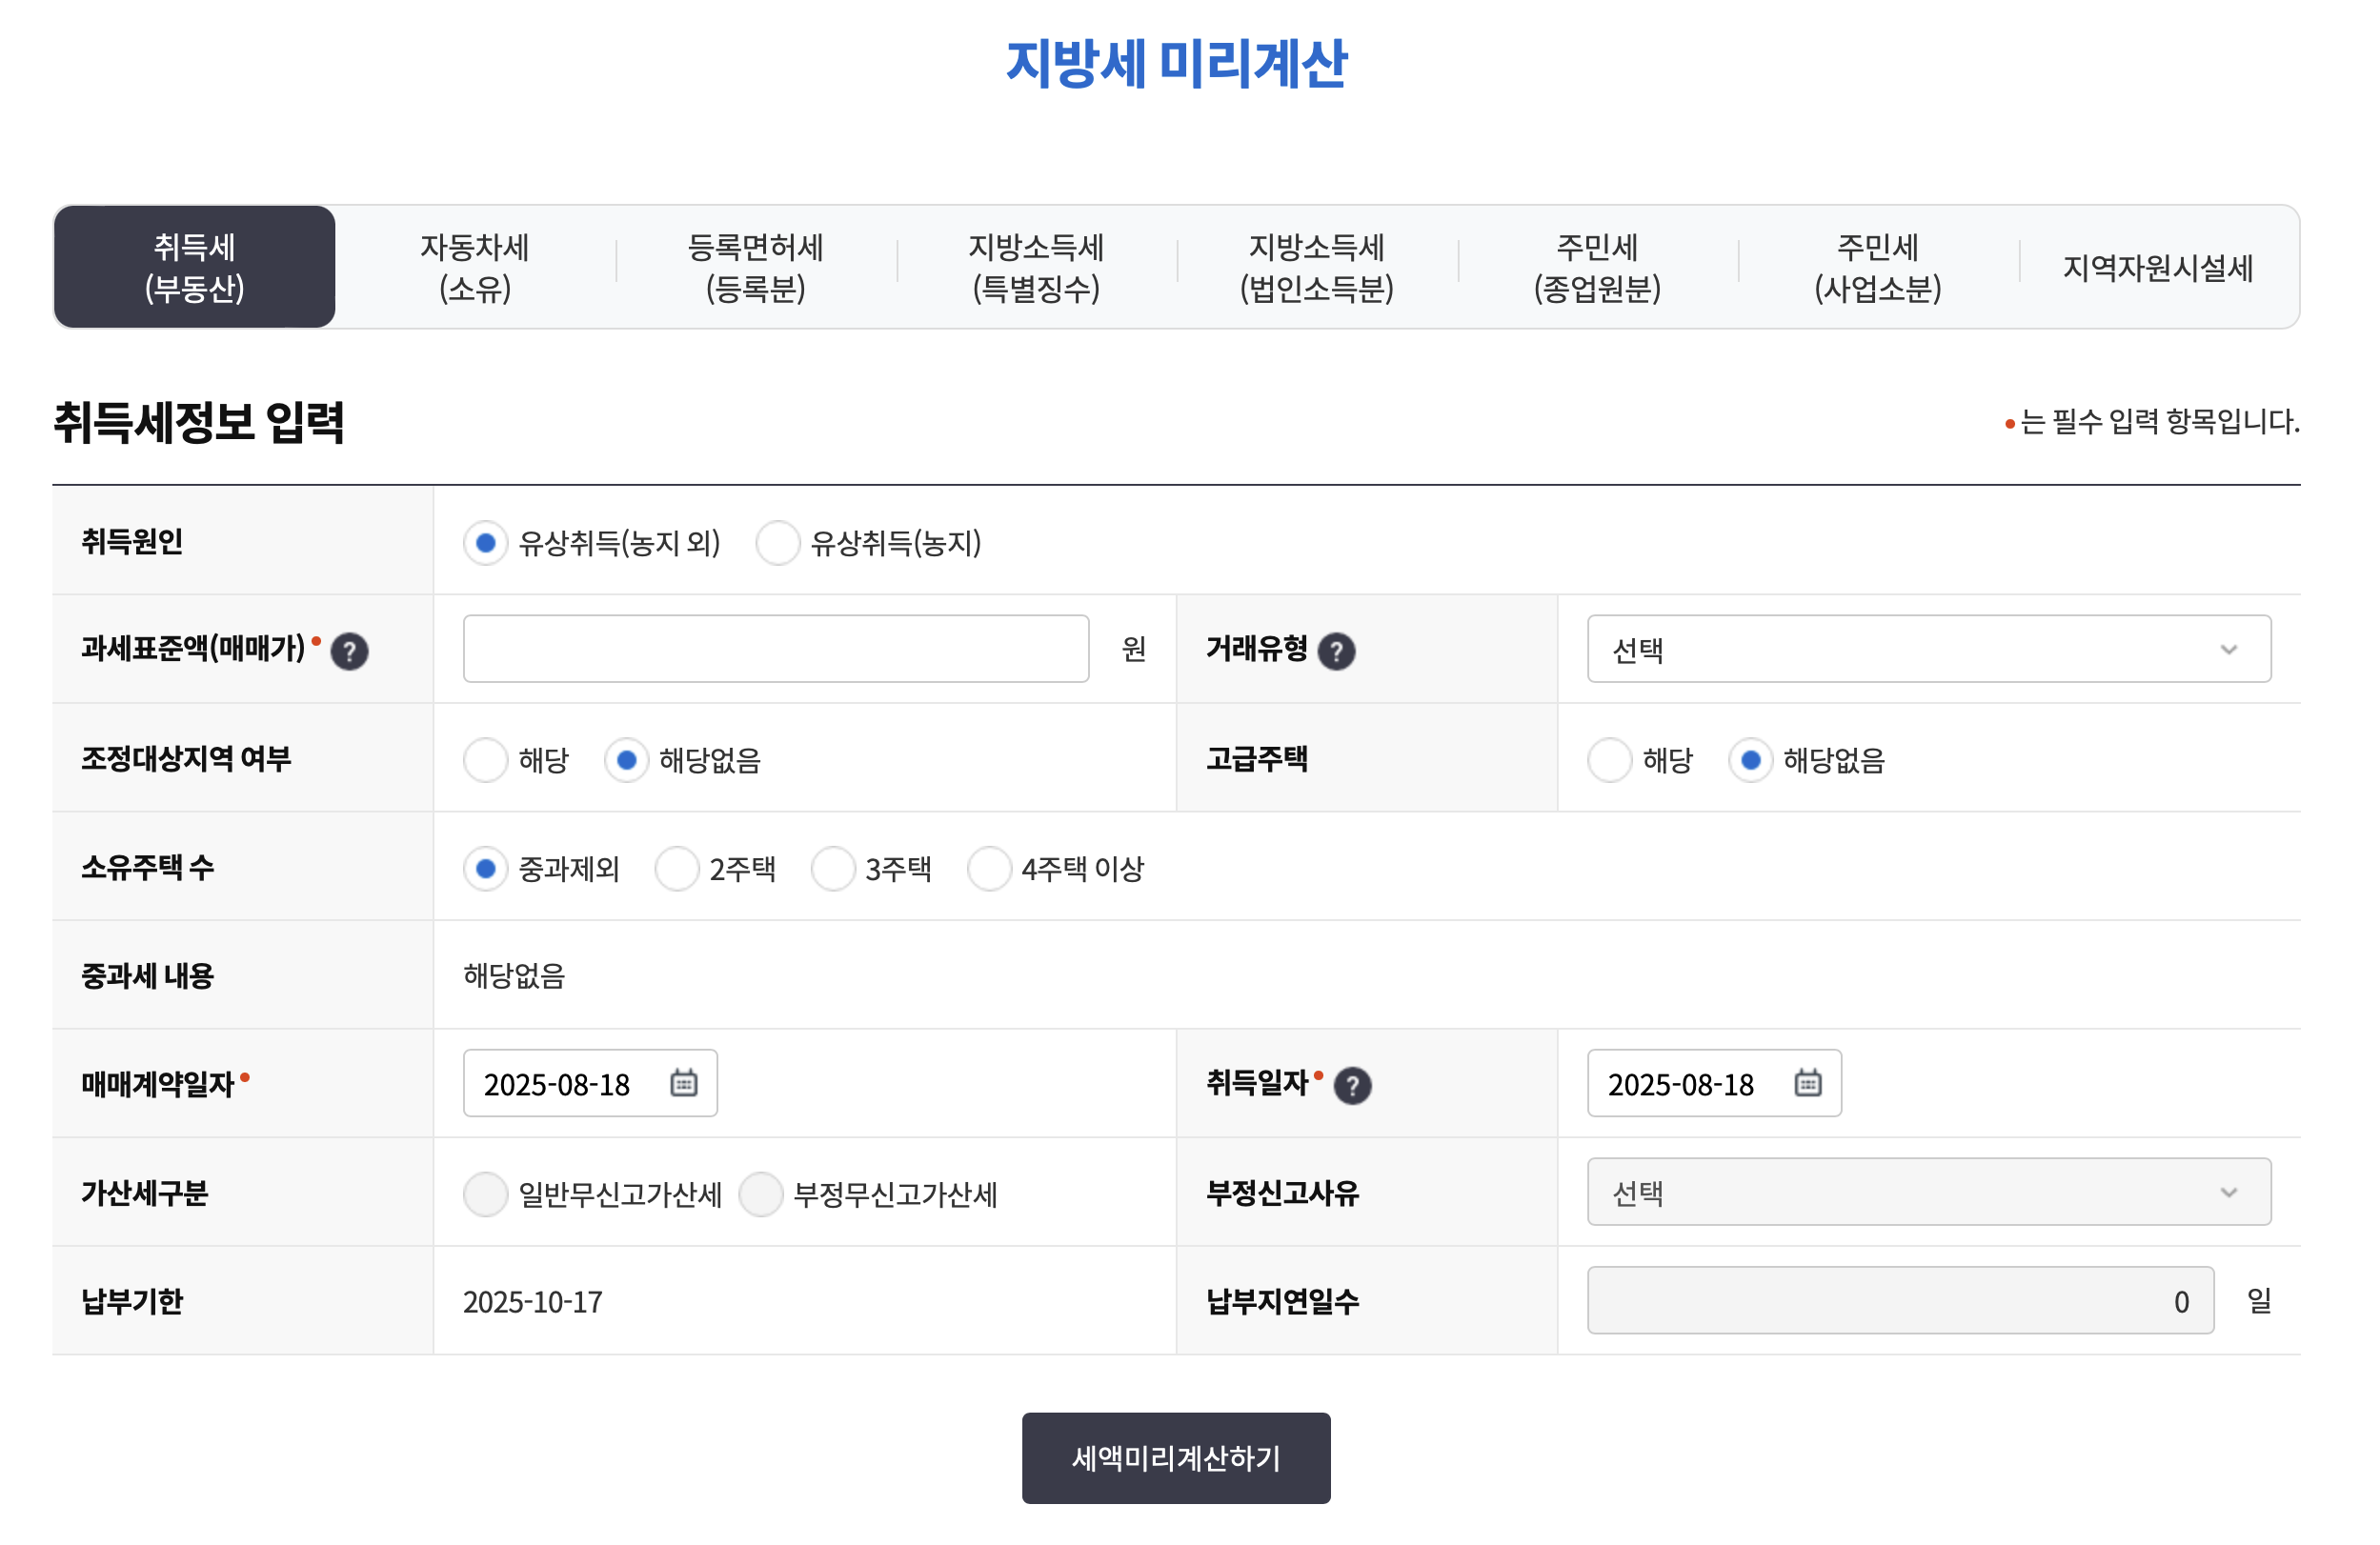Open help tooltip next to 취득일자
This screenshot has width=2380, height=1545.
pos(1355,1085)
